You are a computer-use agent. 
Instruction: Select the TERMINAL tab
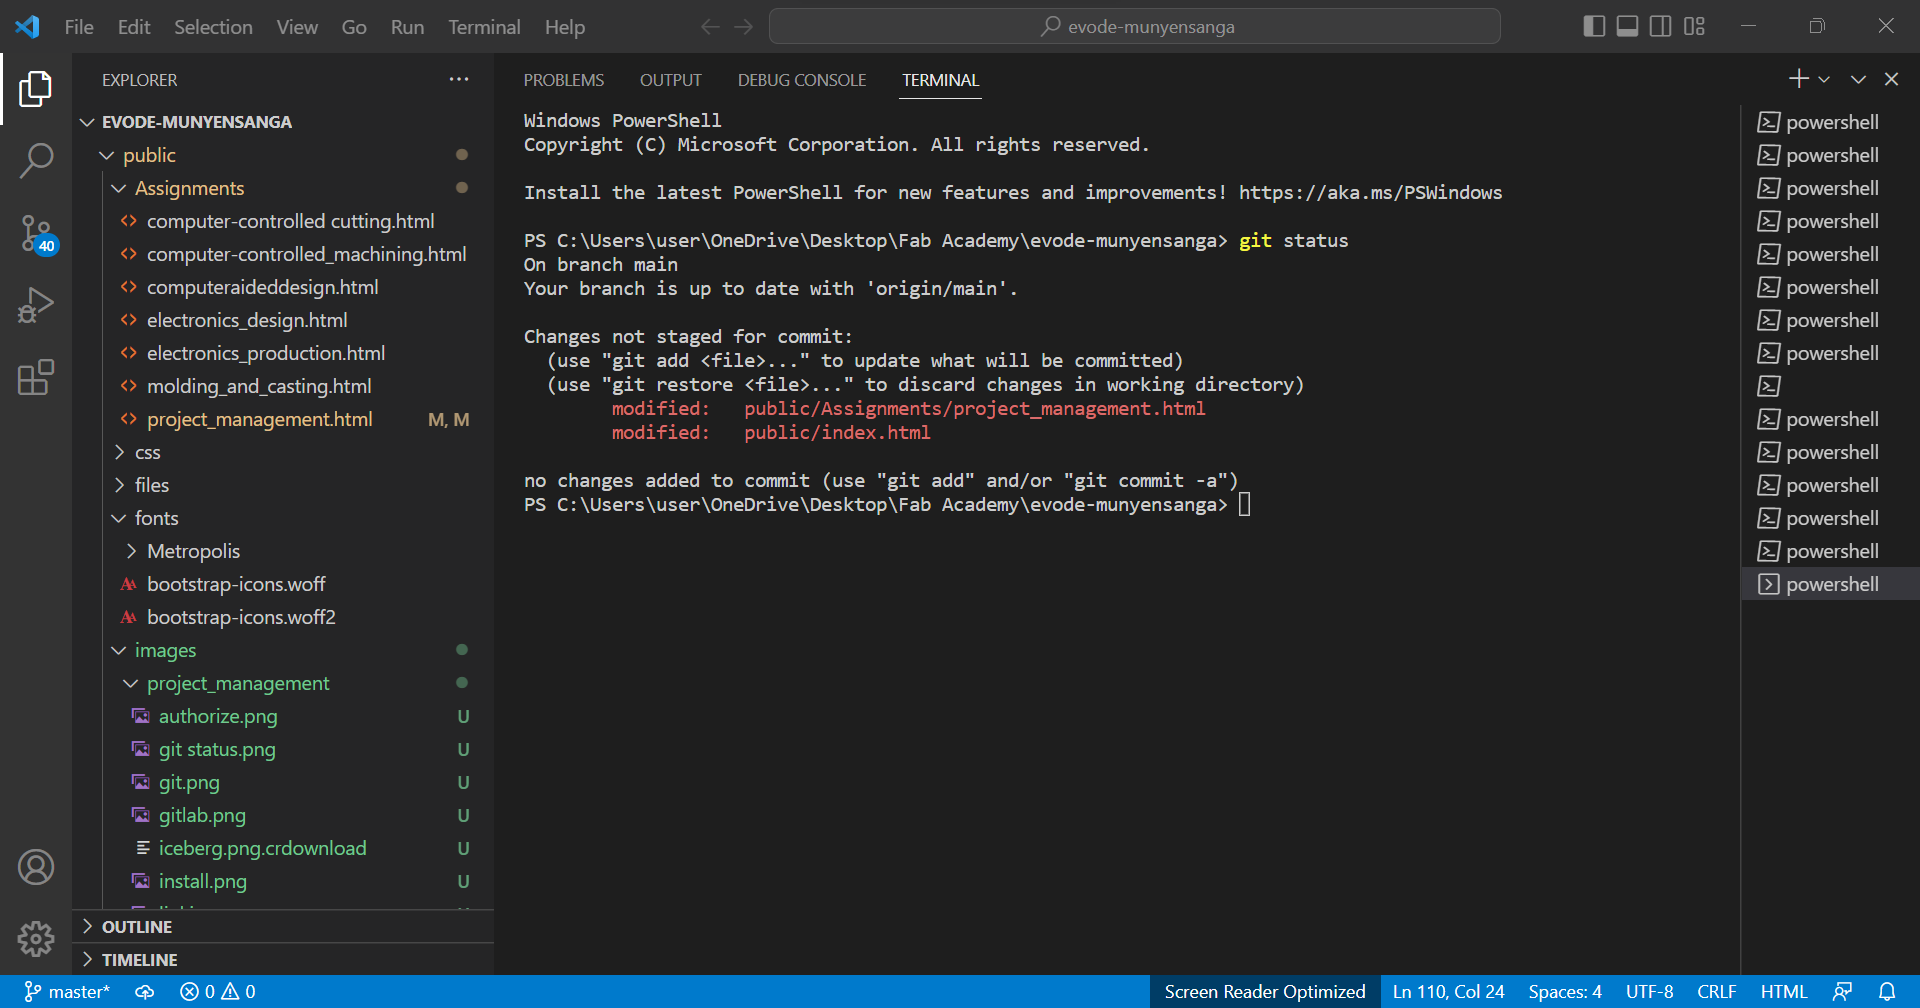940,80
